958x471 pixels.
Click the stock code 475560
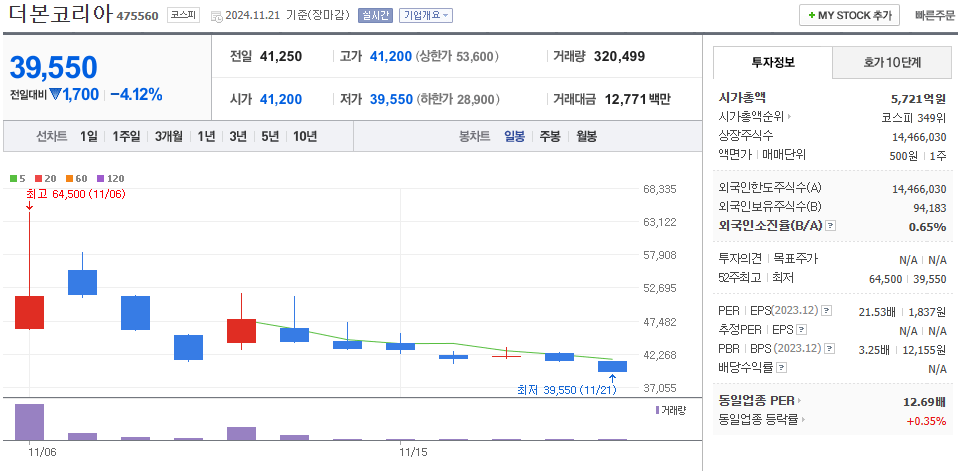coord(138,16)
